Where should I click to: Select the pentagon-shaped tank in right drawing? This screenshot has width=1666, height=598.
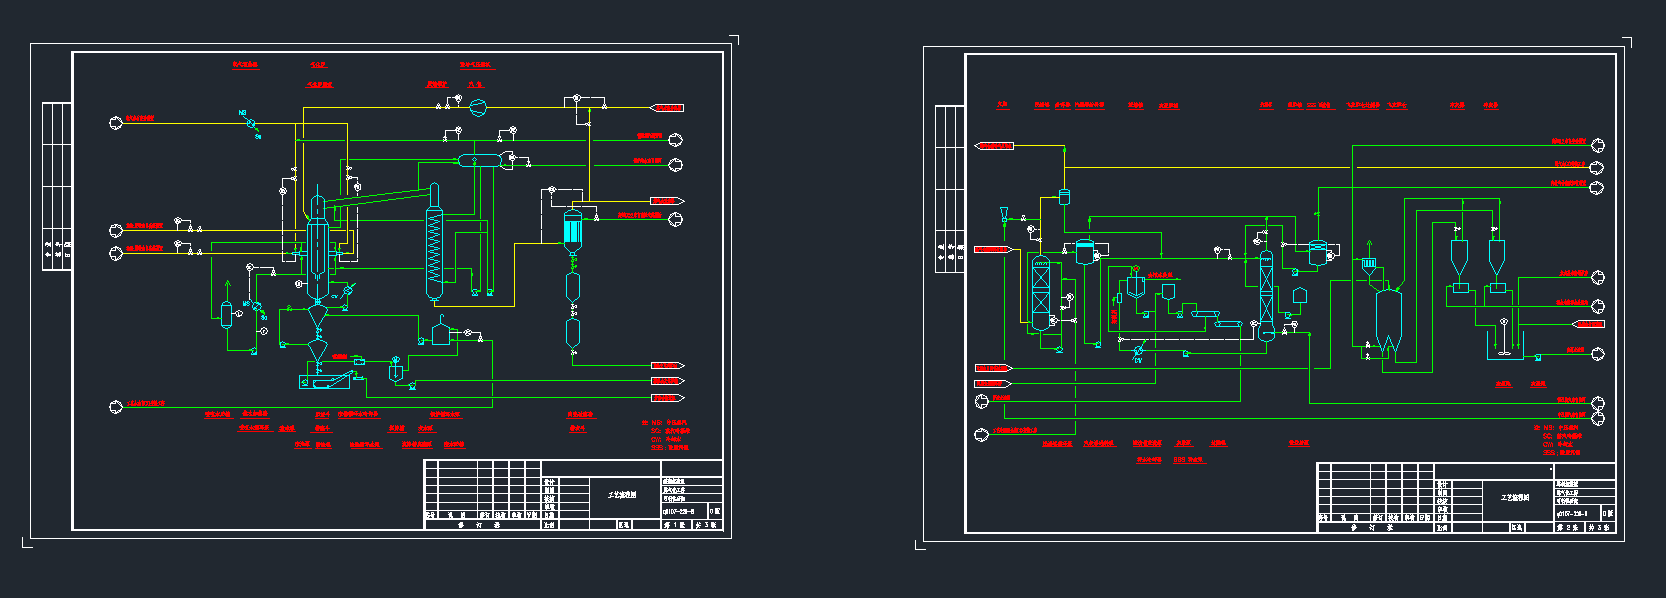[1300, 295]
